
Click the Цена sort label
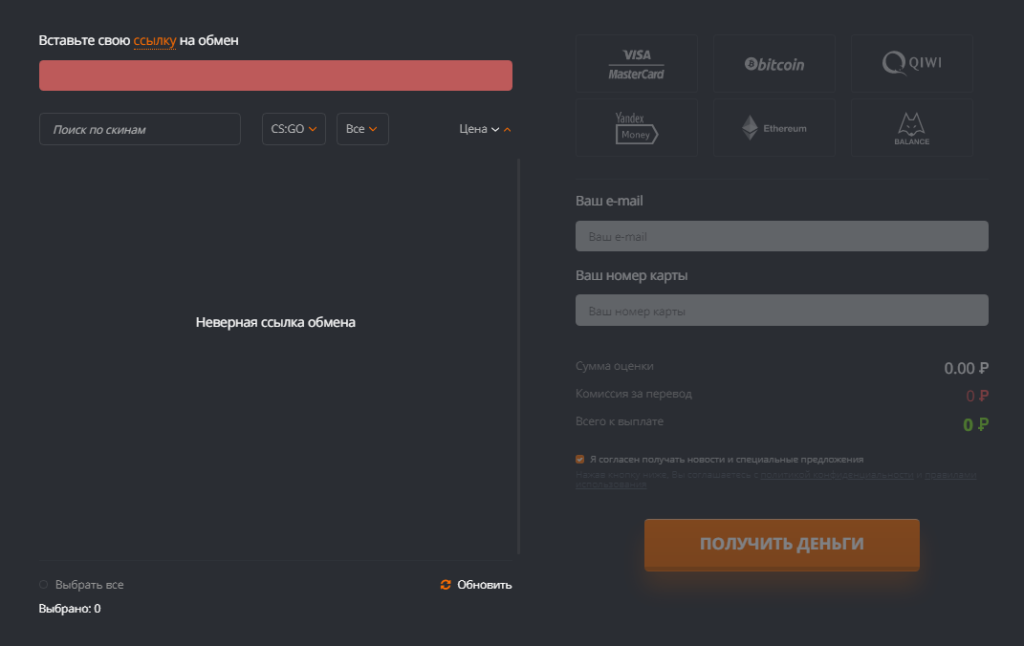tap(473, 129)
